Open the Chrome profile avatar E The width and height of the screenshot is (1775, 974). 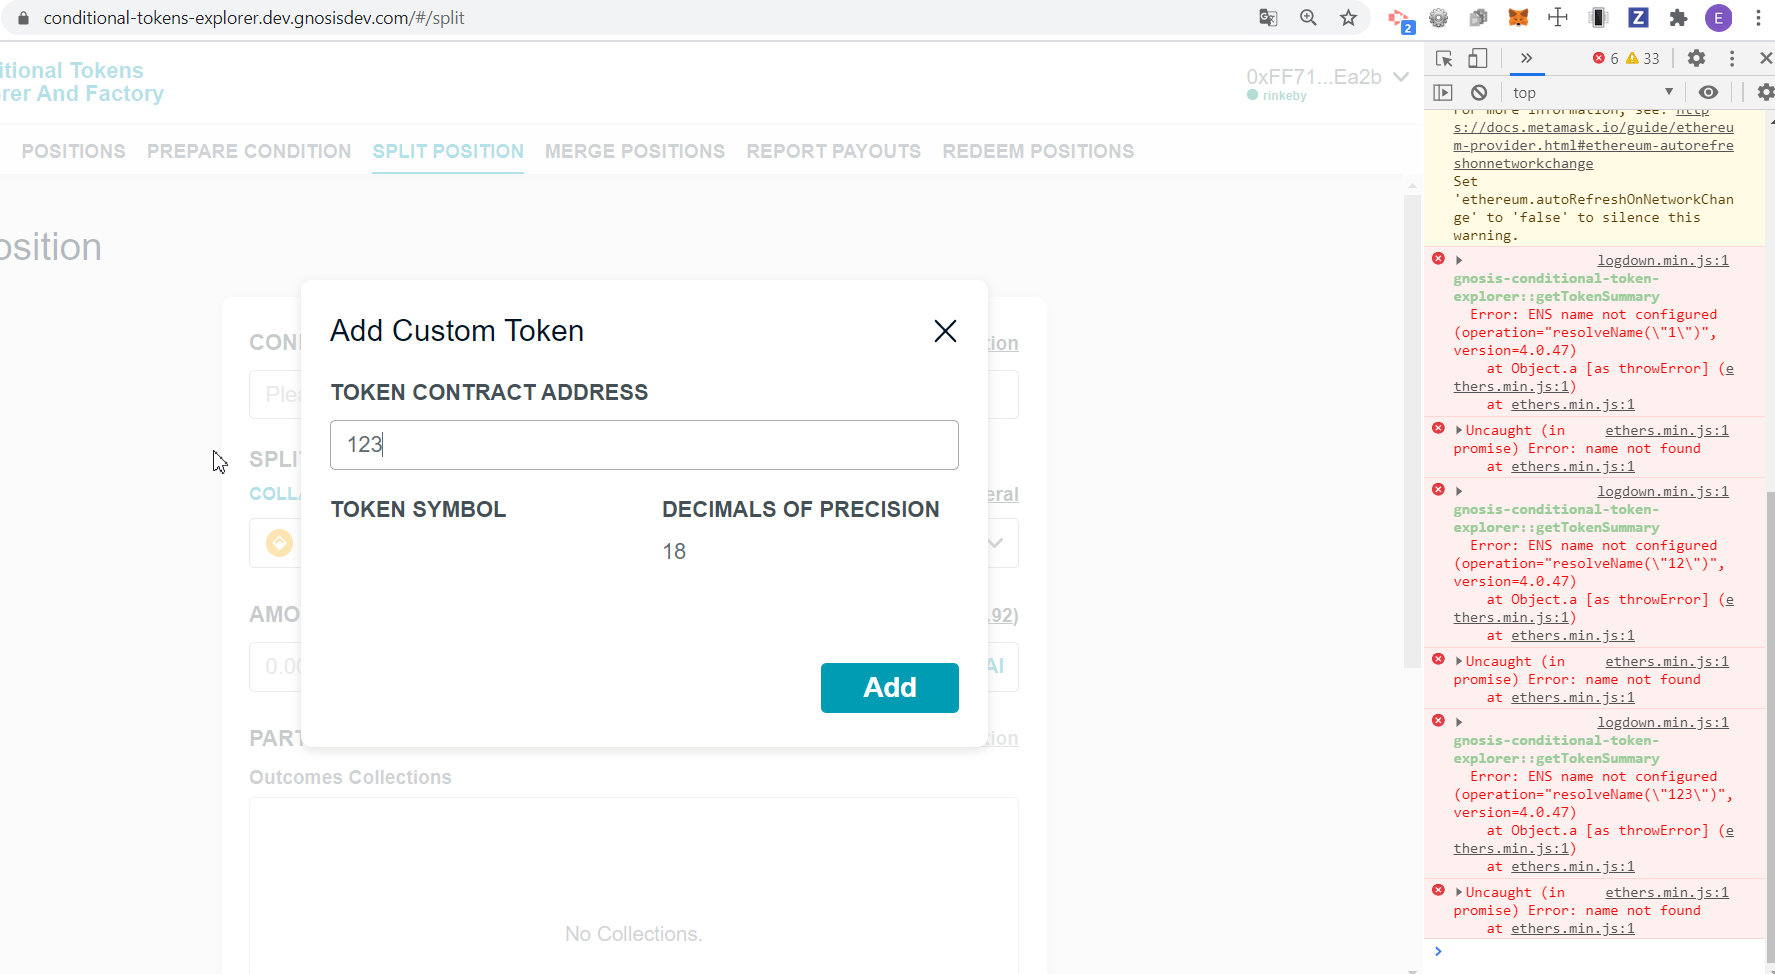pyautogui.click(x=1718, y=17)
